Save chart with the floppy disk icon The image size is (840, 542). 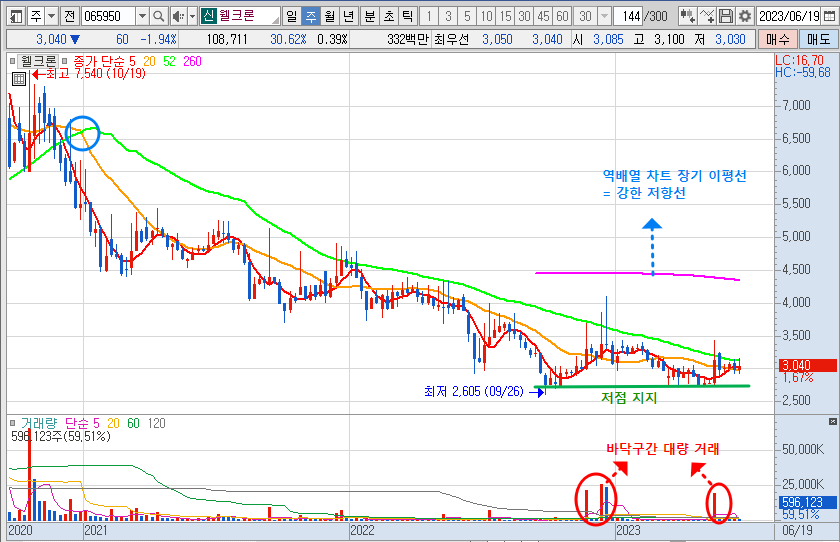(x=725, y=16)
